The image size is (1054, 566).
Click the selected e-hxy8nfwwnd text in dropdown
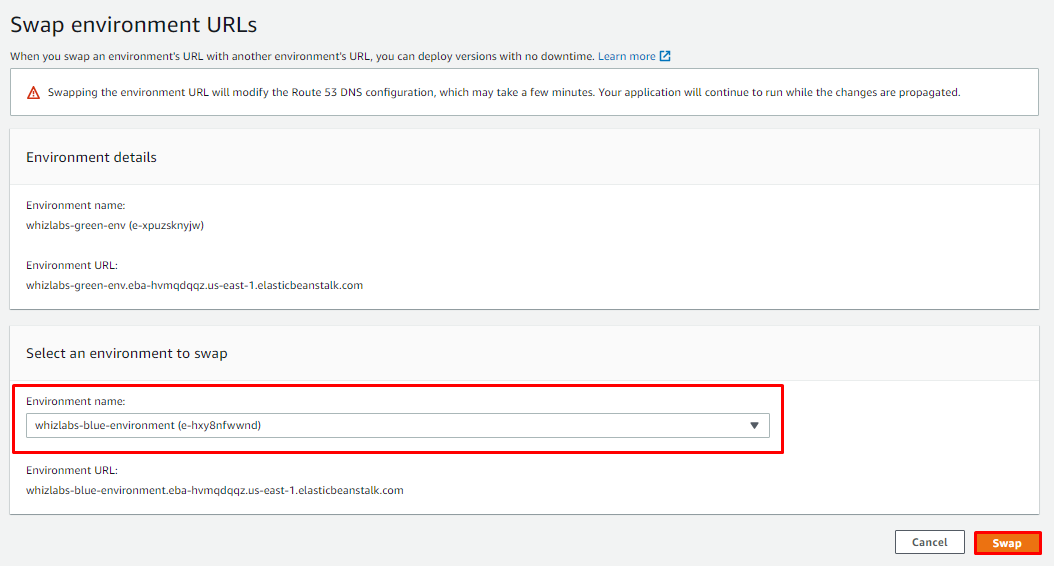pyautogui.click(x=219, y=426)
